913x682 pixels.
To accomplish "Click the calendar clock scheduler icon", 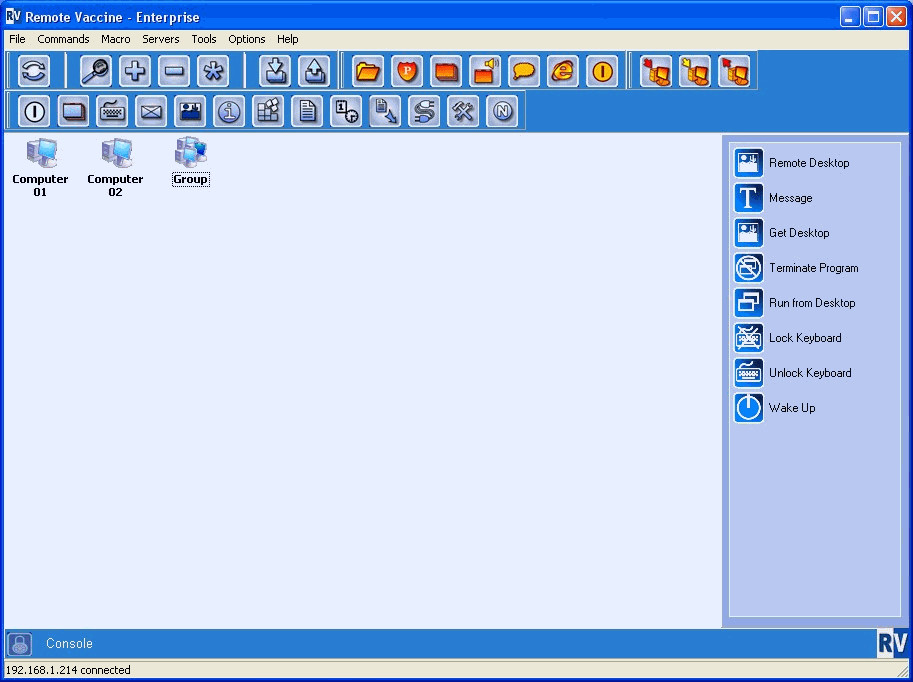I will coord(346,111).
